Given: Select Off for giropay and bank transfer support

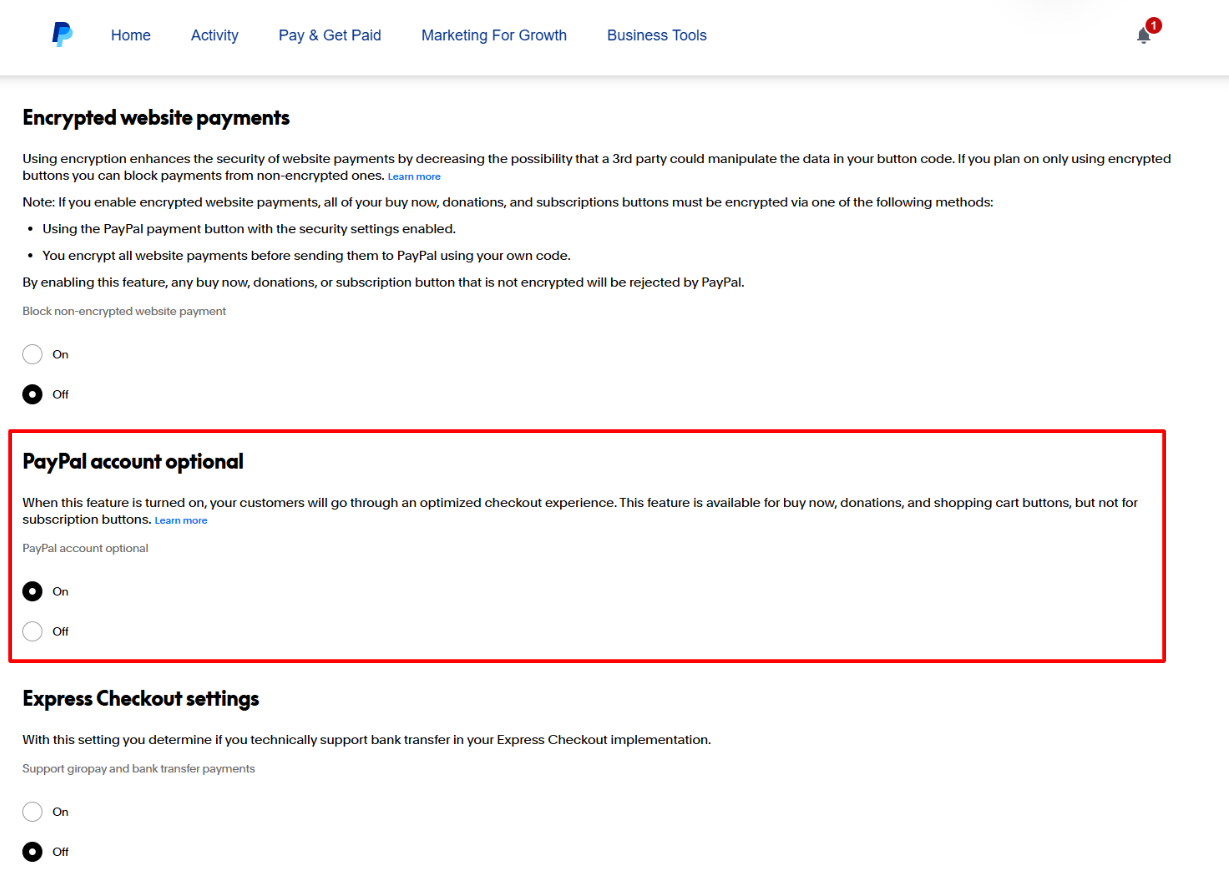Looking at the screenshot, I should [x=33, y=852].
